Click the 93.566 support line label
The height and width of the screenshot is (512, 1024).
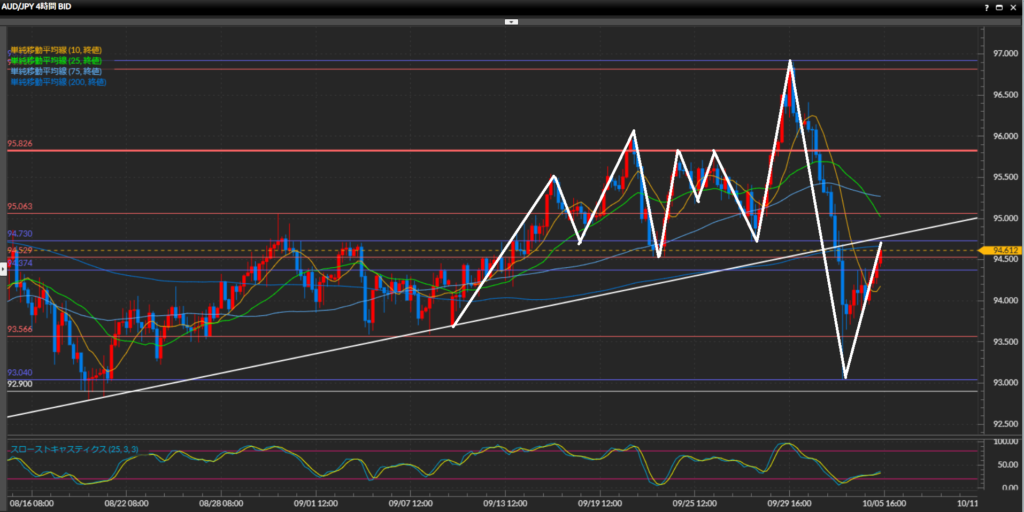coord(20,329)
